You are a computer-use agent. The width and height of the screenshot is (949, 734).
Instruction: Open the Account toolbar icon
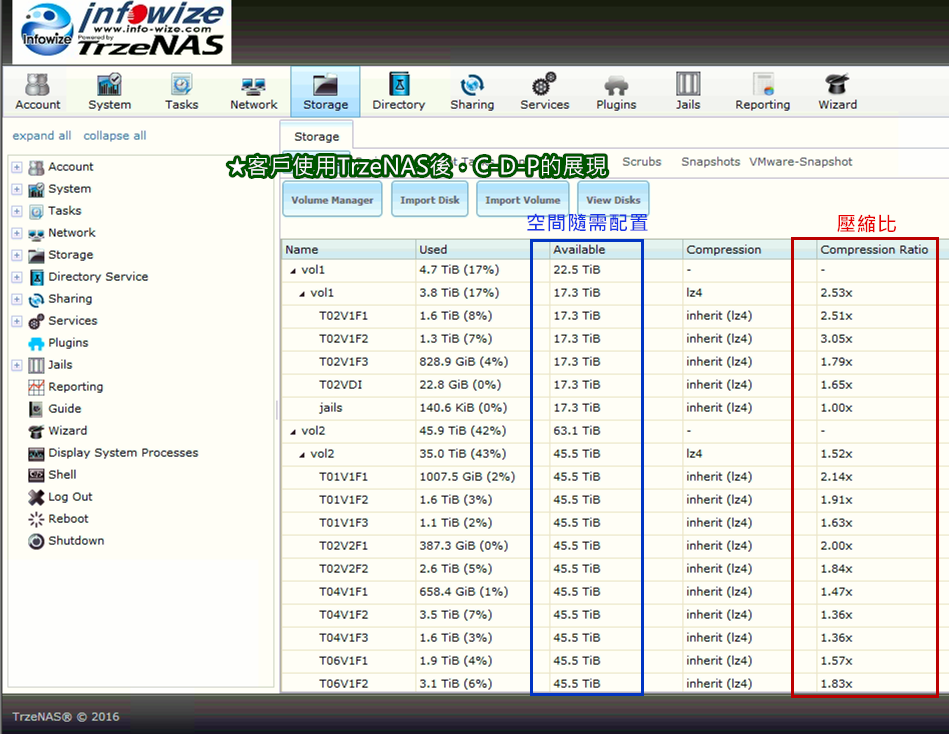(x=38, y=91)
